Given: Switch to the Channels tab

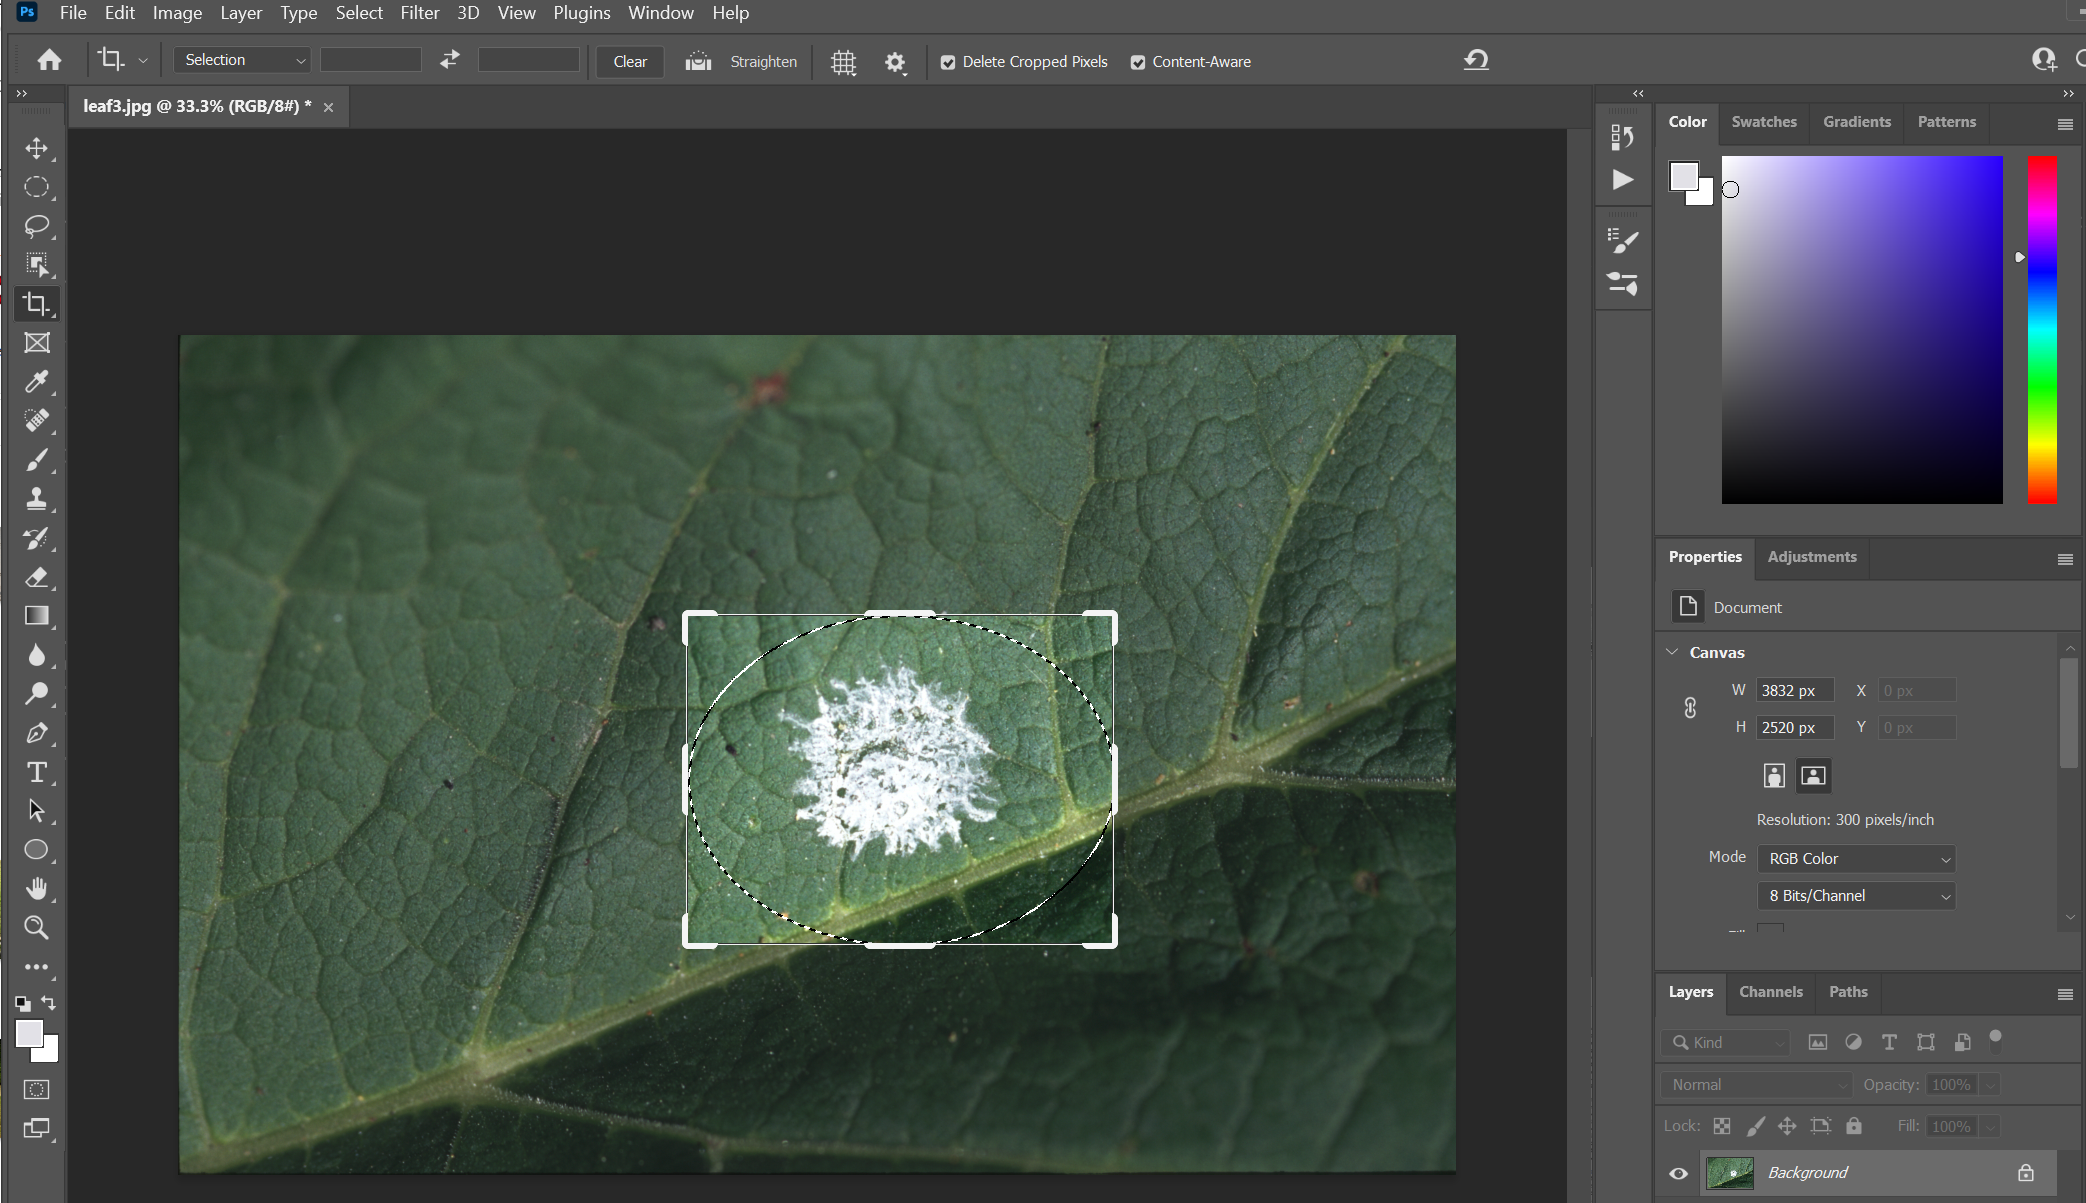Looking at the screenshot, I should point(1771,992).
